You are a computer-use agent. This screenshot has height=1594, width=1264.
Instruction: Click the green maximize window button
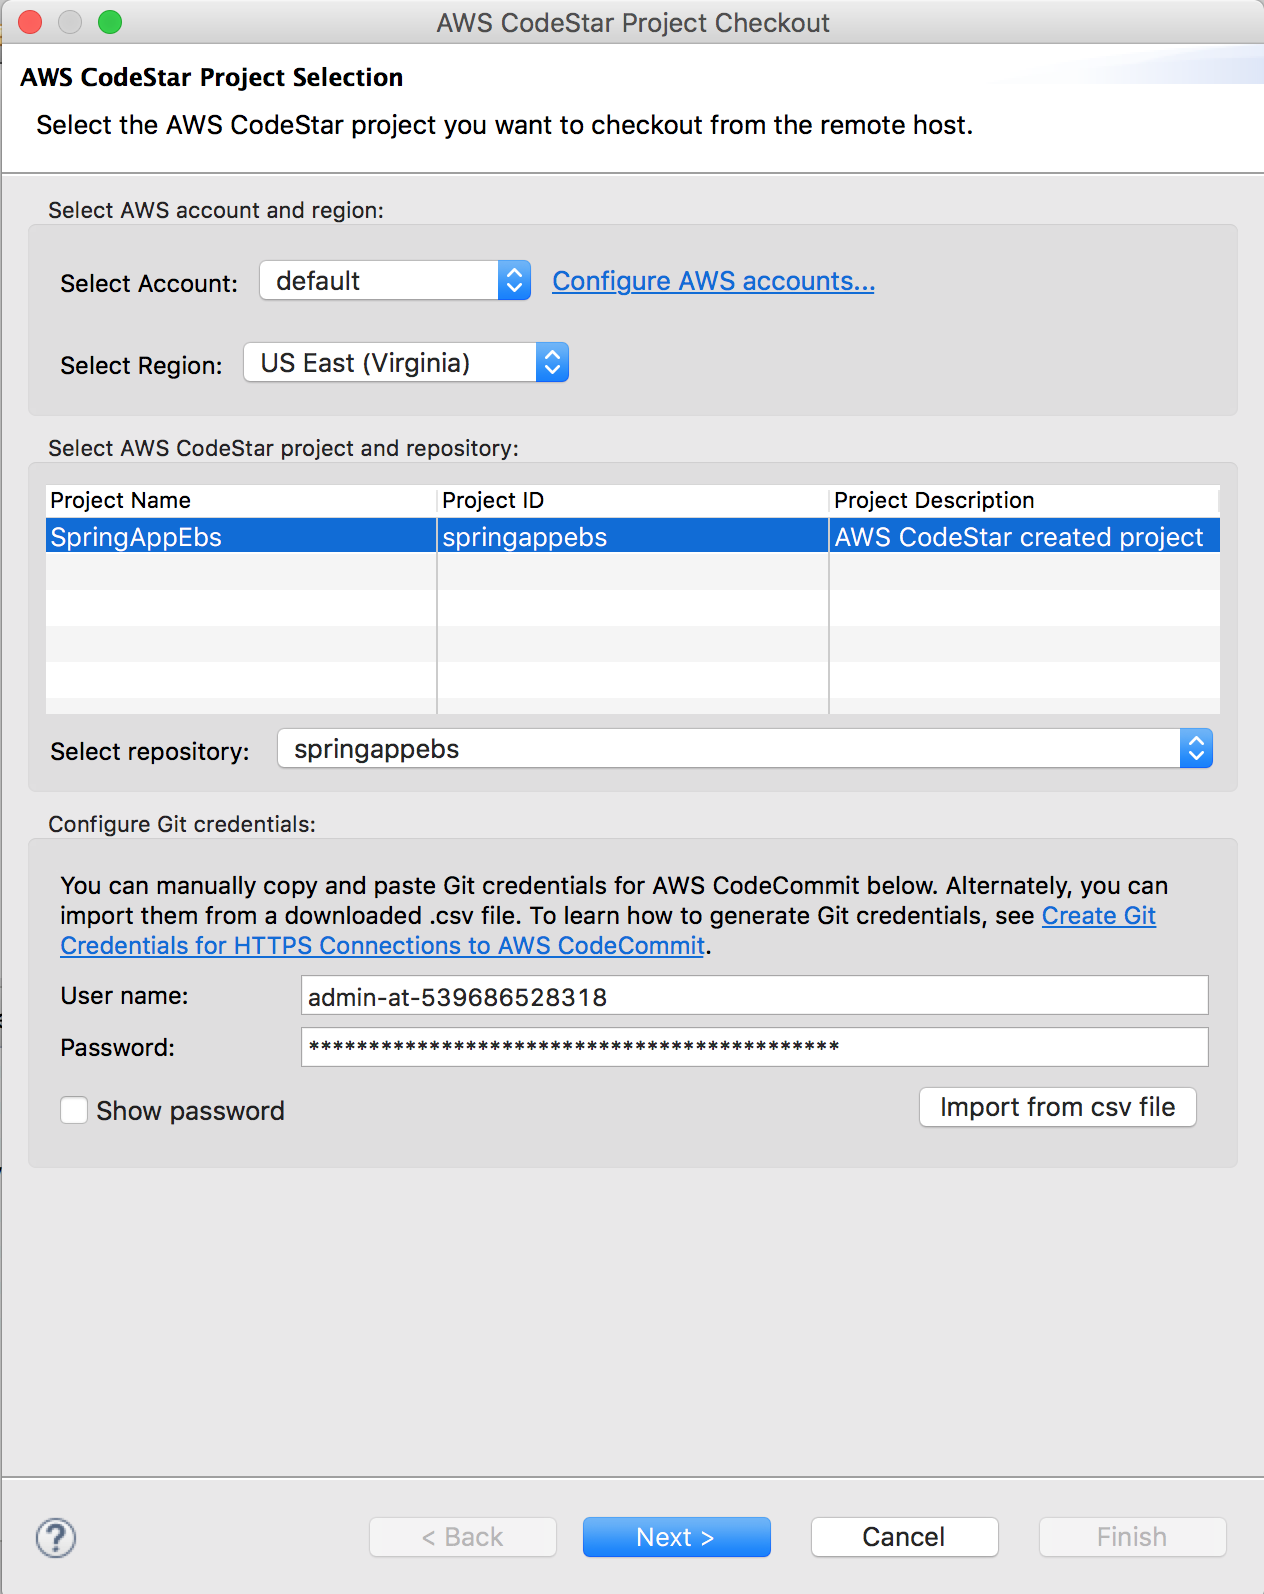pyautogui.click(x=110, y=22)
